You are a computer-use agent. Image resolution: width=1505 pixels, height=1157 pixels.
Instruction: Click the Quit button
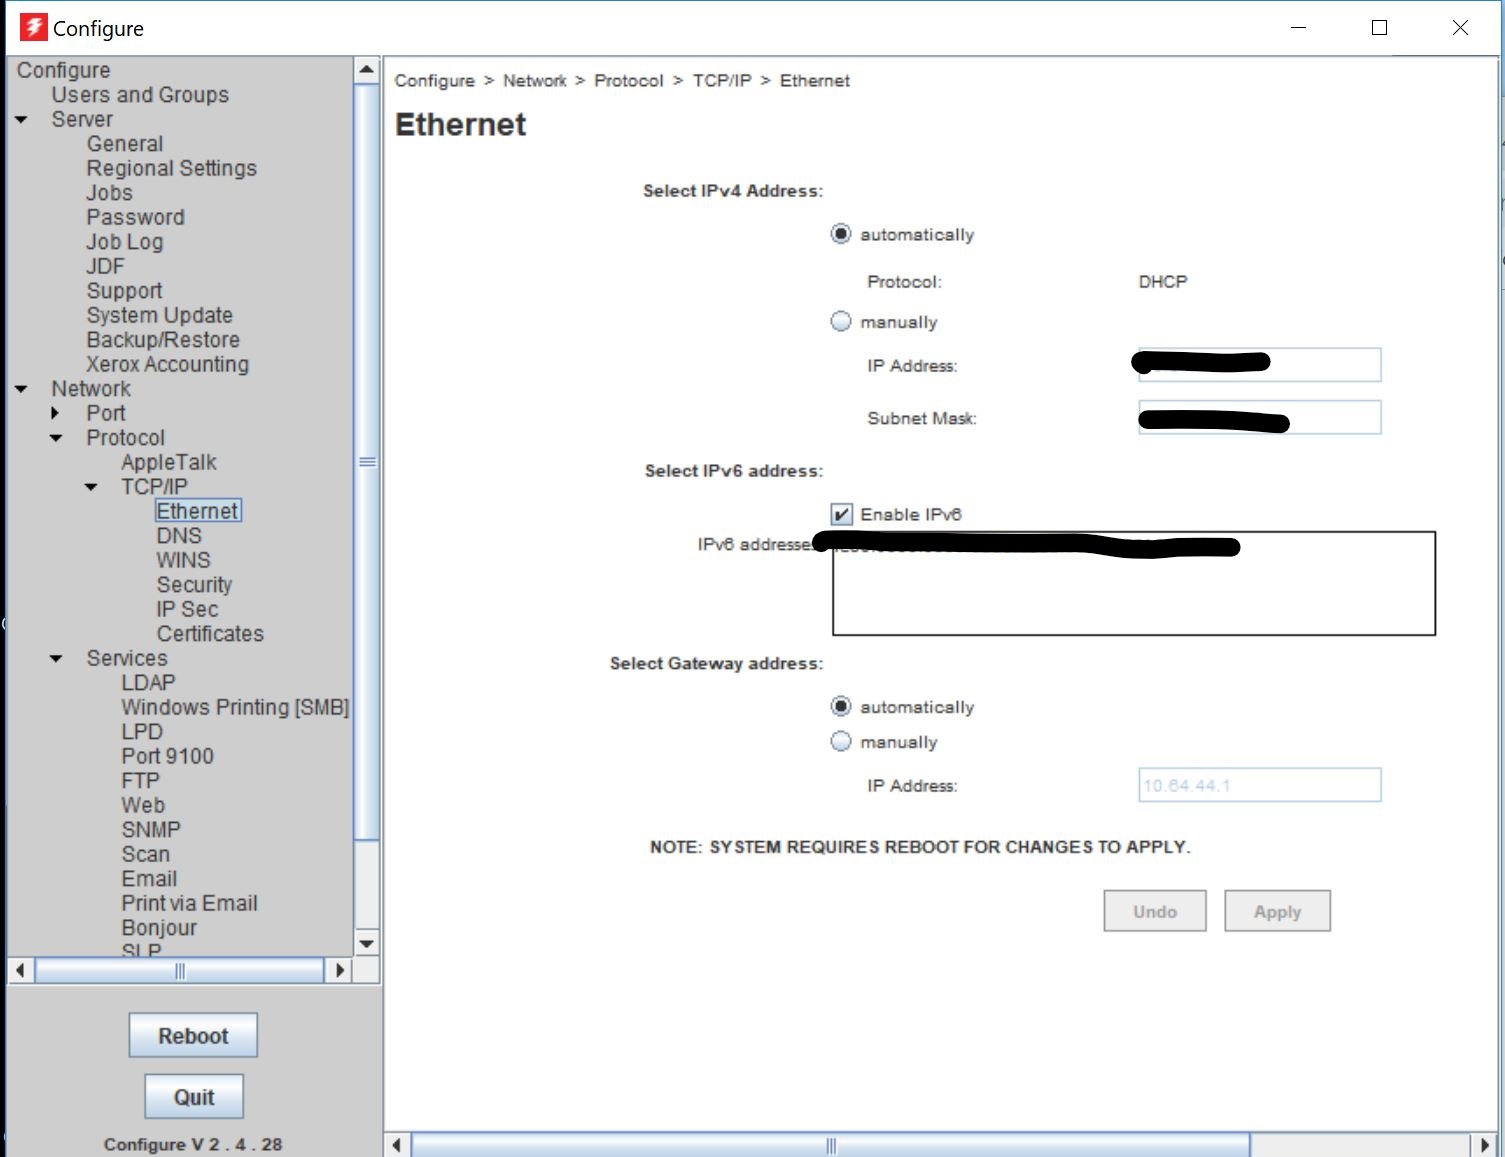pyautogui.click(x=193, y=1096)
